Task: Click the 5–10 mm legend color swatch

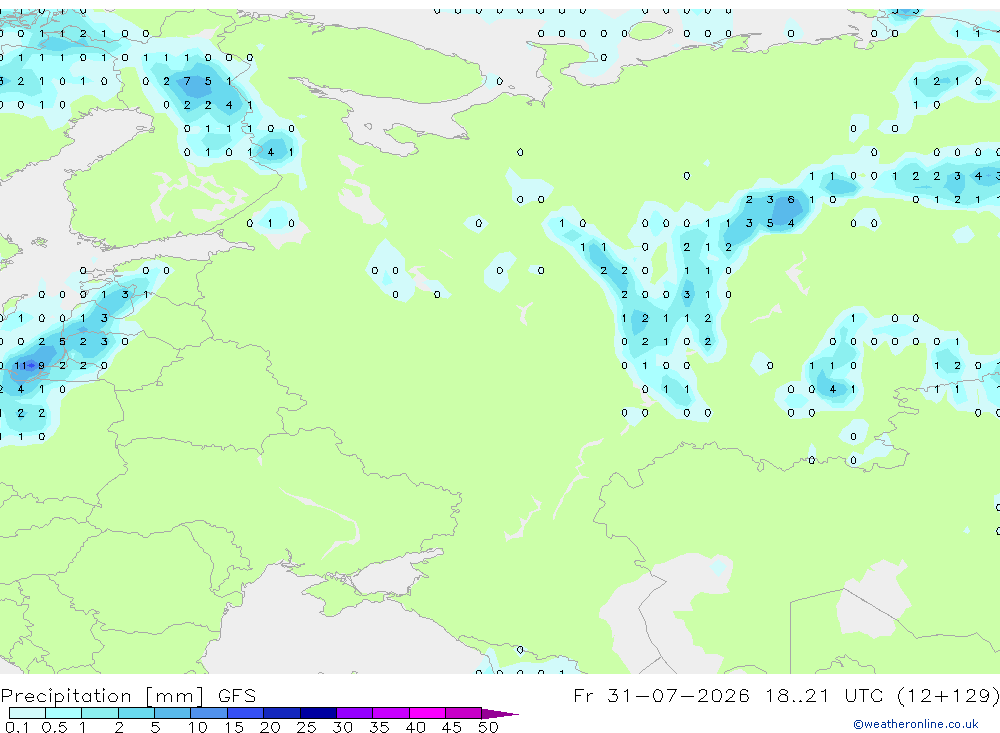Action: click(172, 713)
